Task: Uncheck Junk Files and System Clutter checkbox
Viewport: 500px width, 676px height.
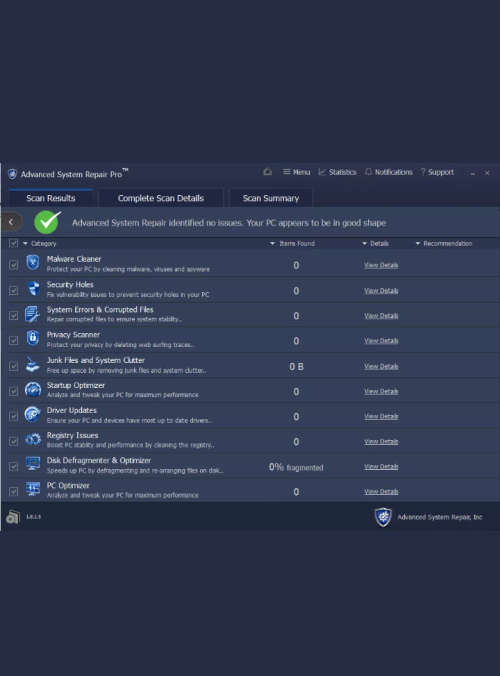Action: (x=13, y=366)
